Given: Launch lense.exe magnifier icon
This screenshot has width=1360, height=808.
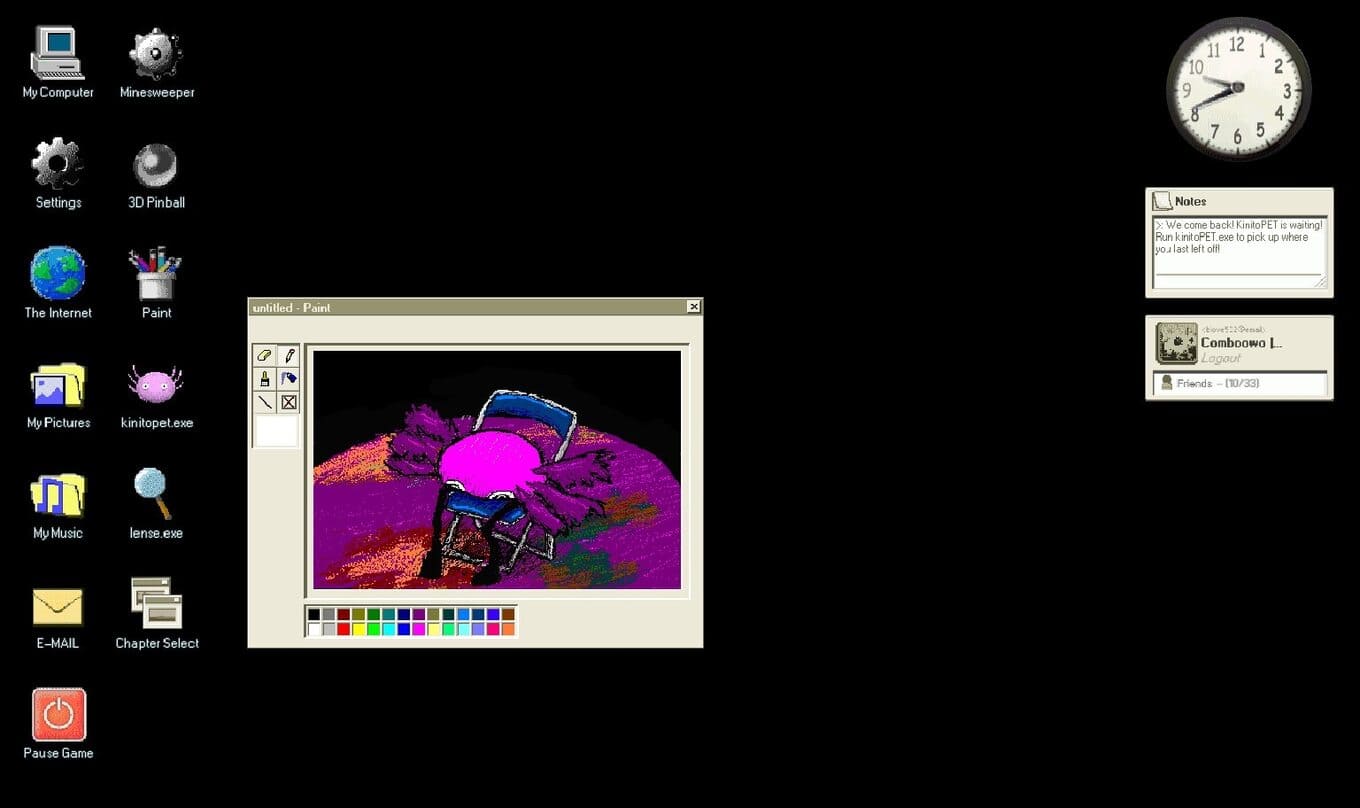Looking at the screenshot, I should 156,494.
